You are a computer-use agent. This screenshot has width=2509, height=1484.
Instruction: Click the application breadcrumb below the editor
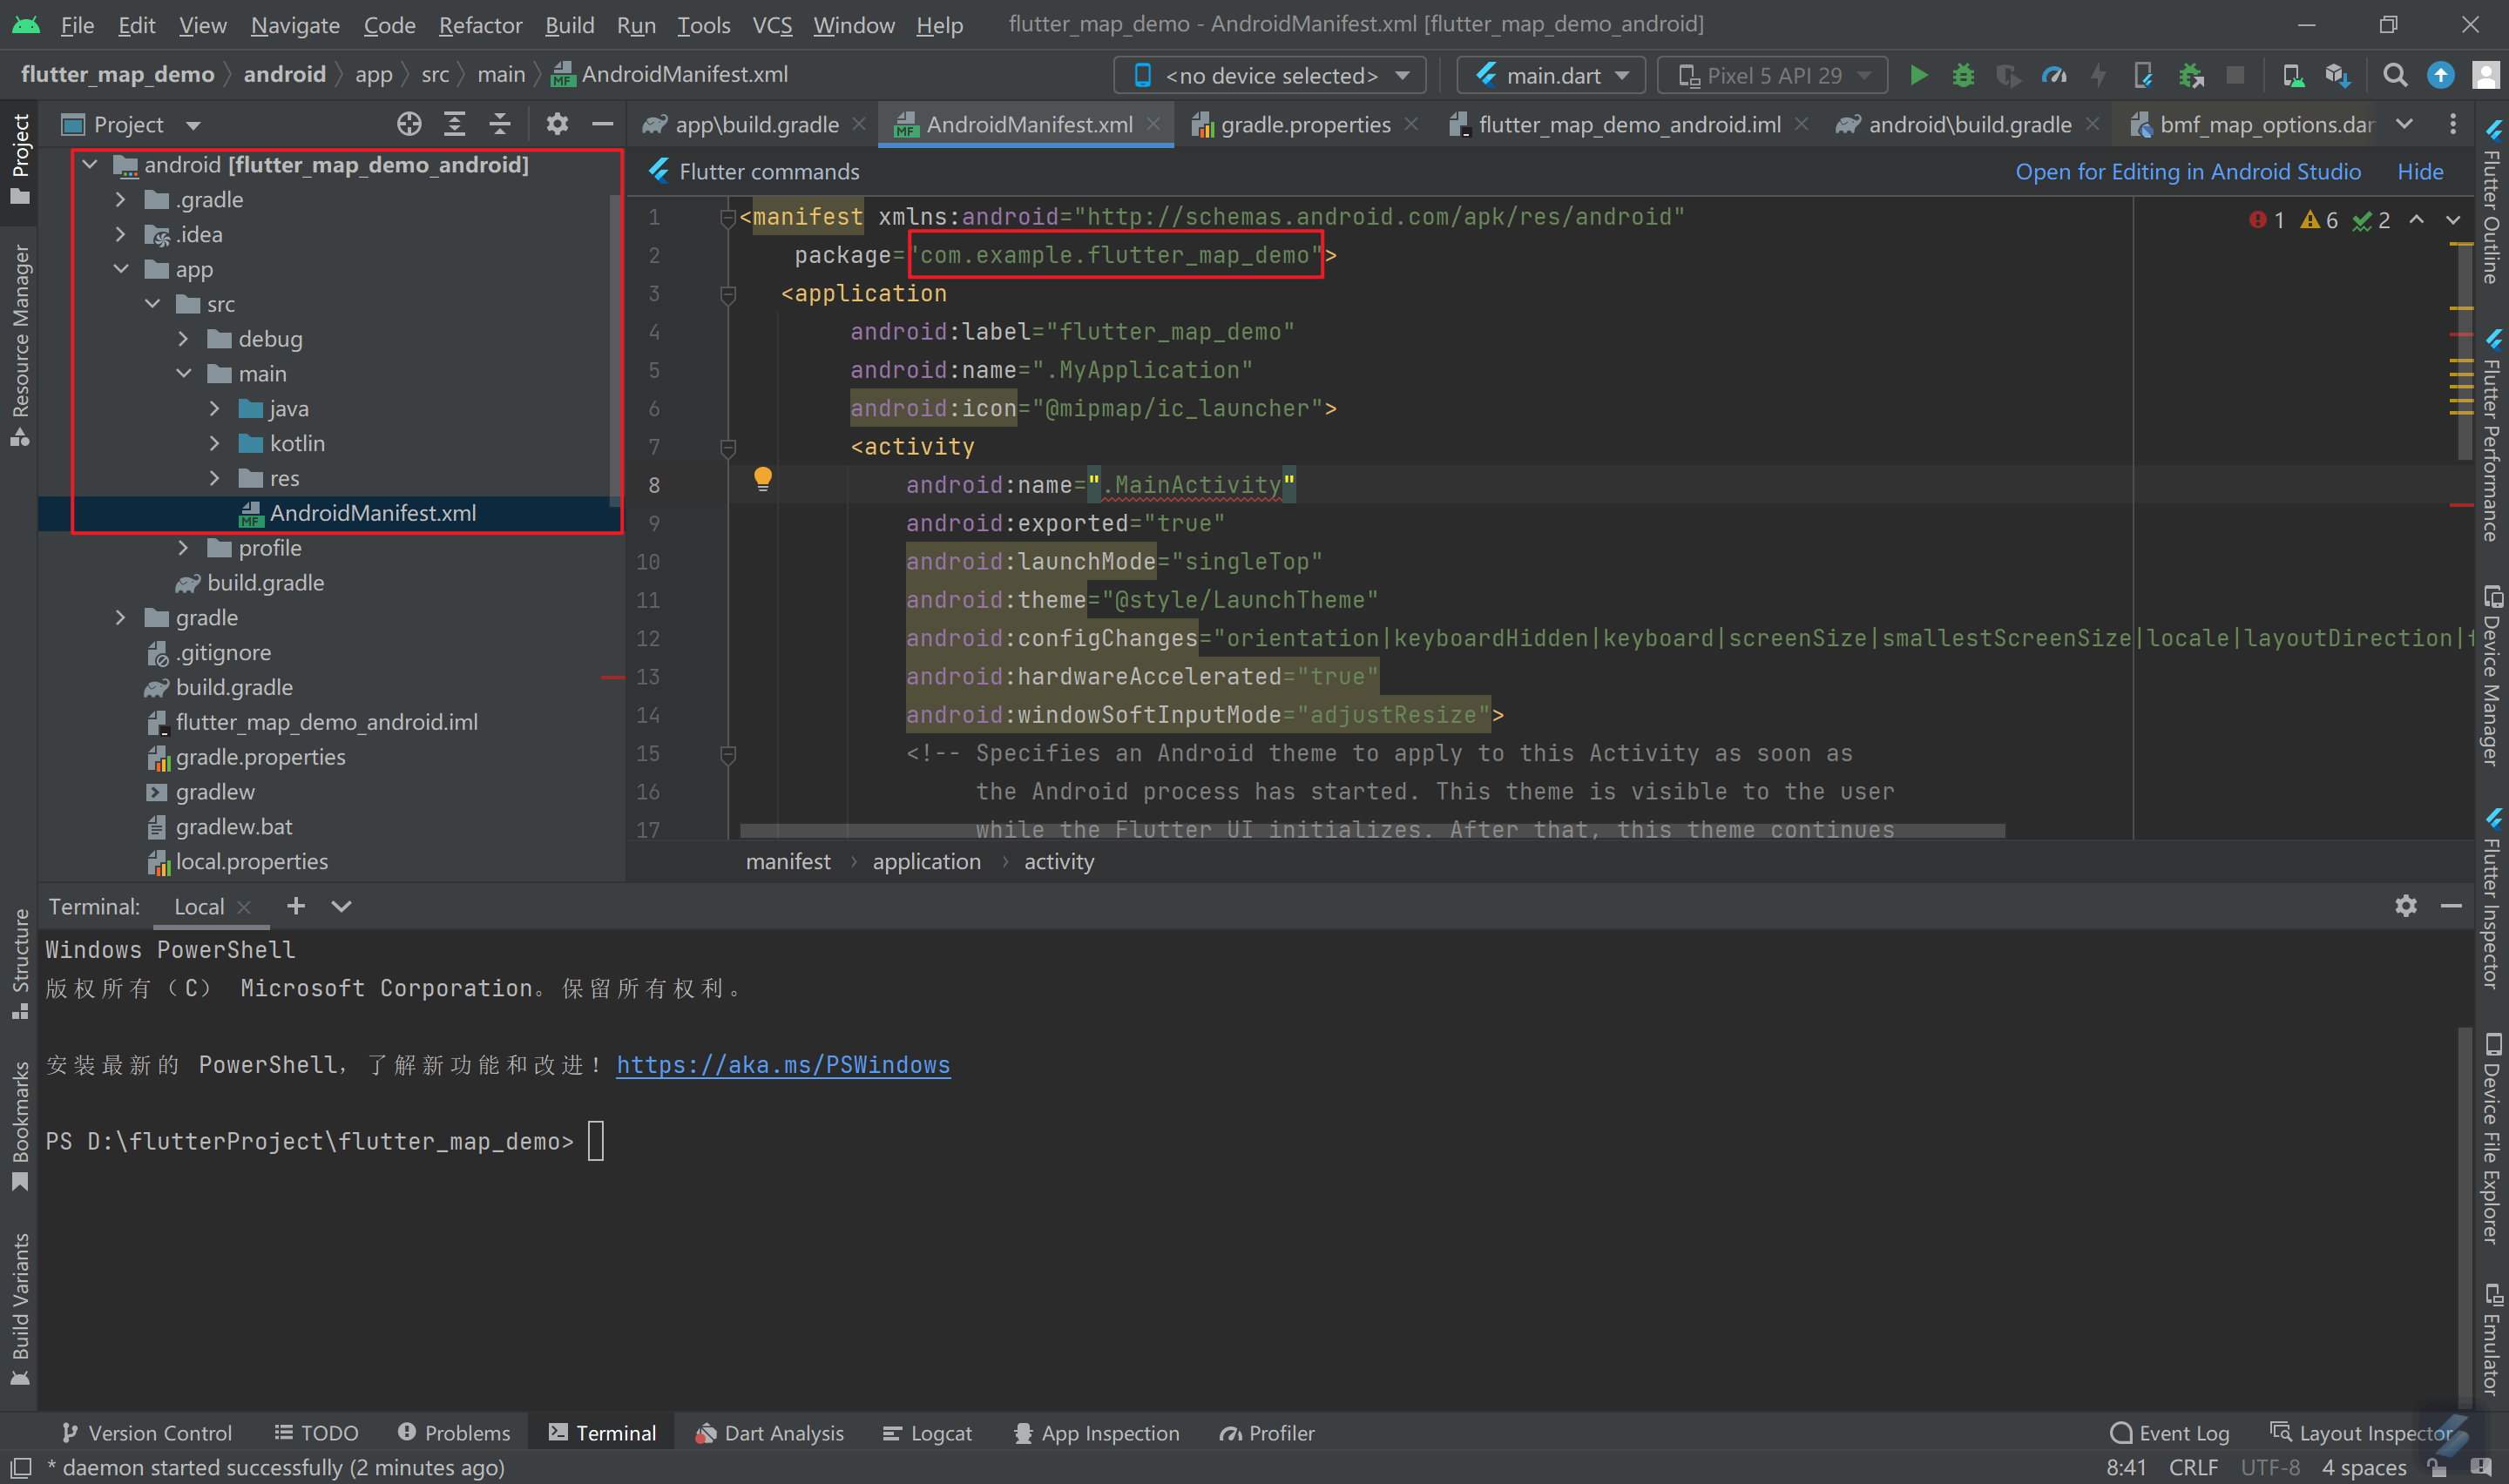coord(926,861)
